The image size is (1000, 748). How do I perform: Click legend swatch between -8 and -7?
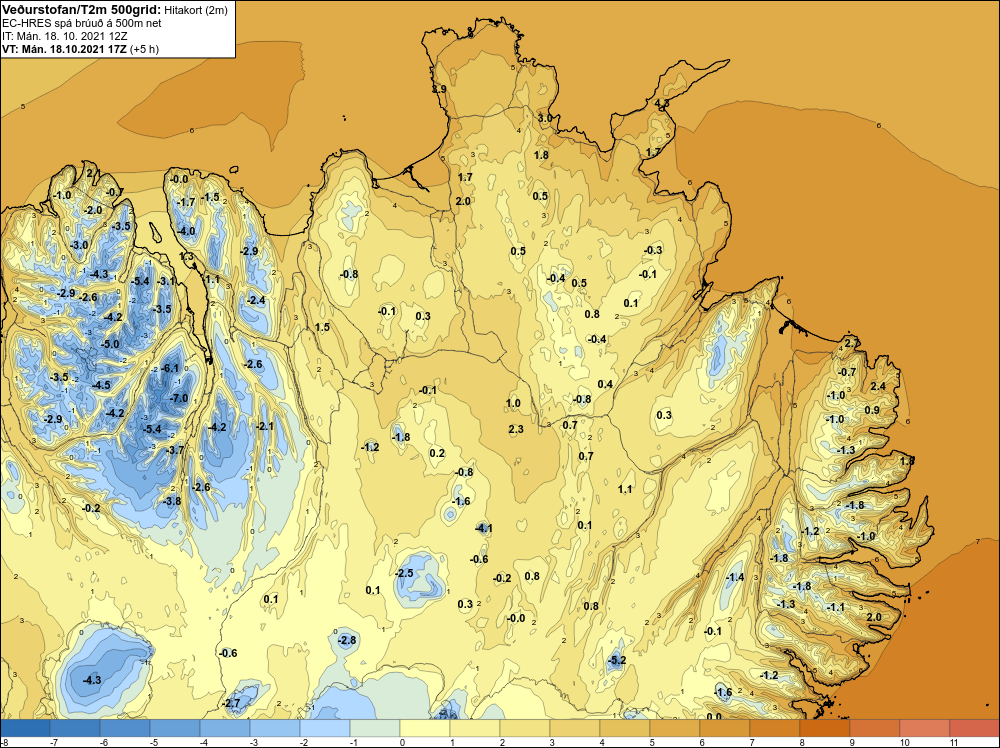[x=25, y=728]
